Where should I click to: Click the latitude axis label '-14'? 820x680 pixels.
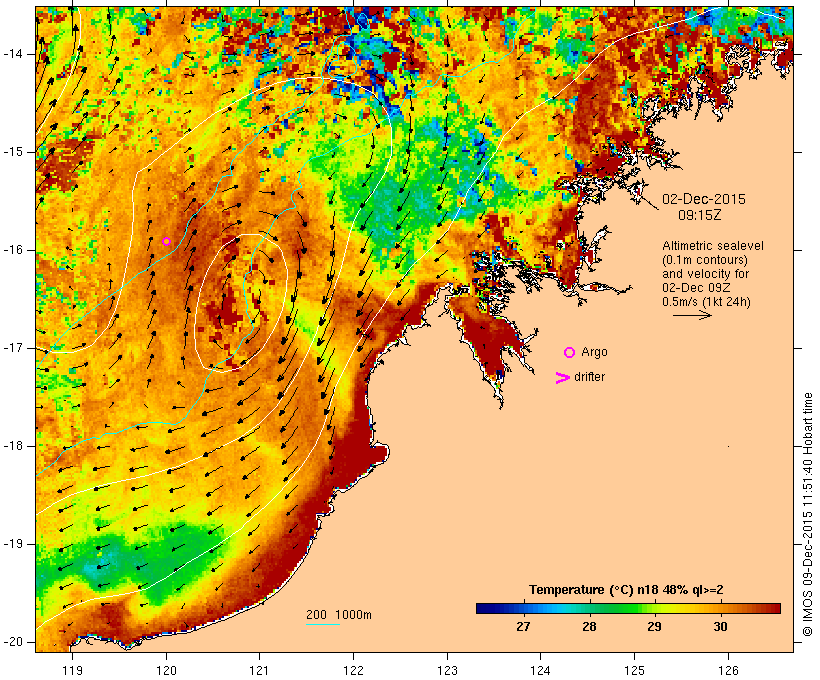[13, 54]
